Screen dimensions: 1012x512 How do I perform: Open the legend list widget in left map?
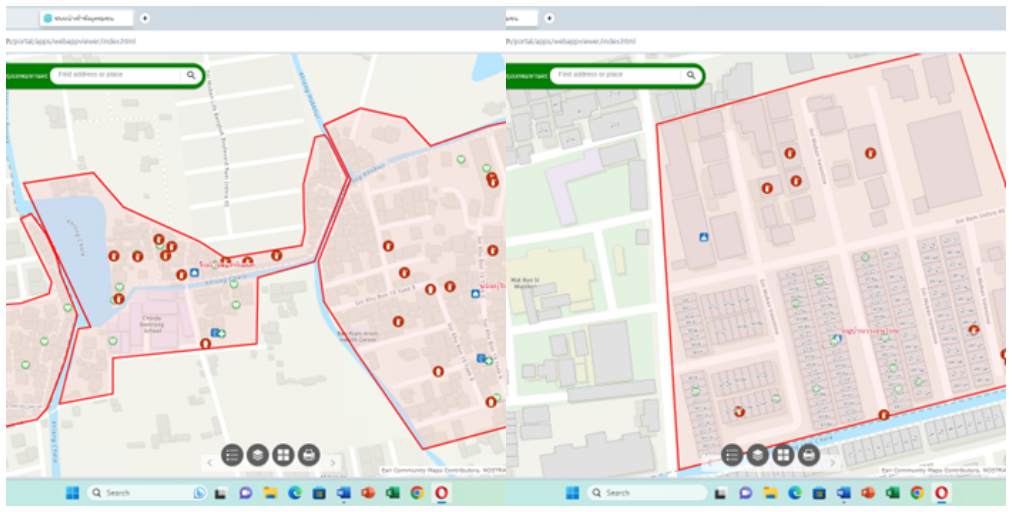232,455
